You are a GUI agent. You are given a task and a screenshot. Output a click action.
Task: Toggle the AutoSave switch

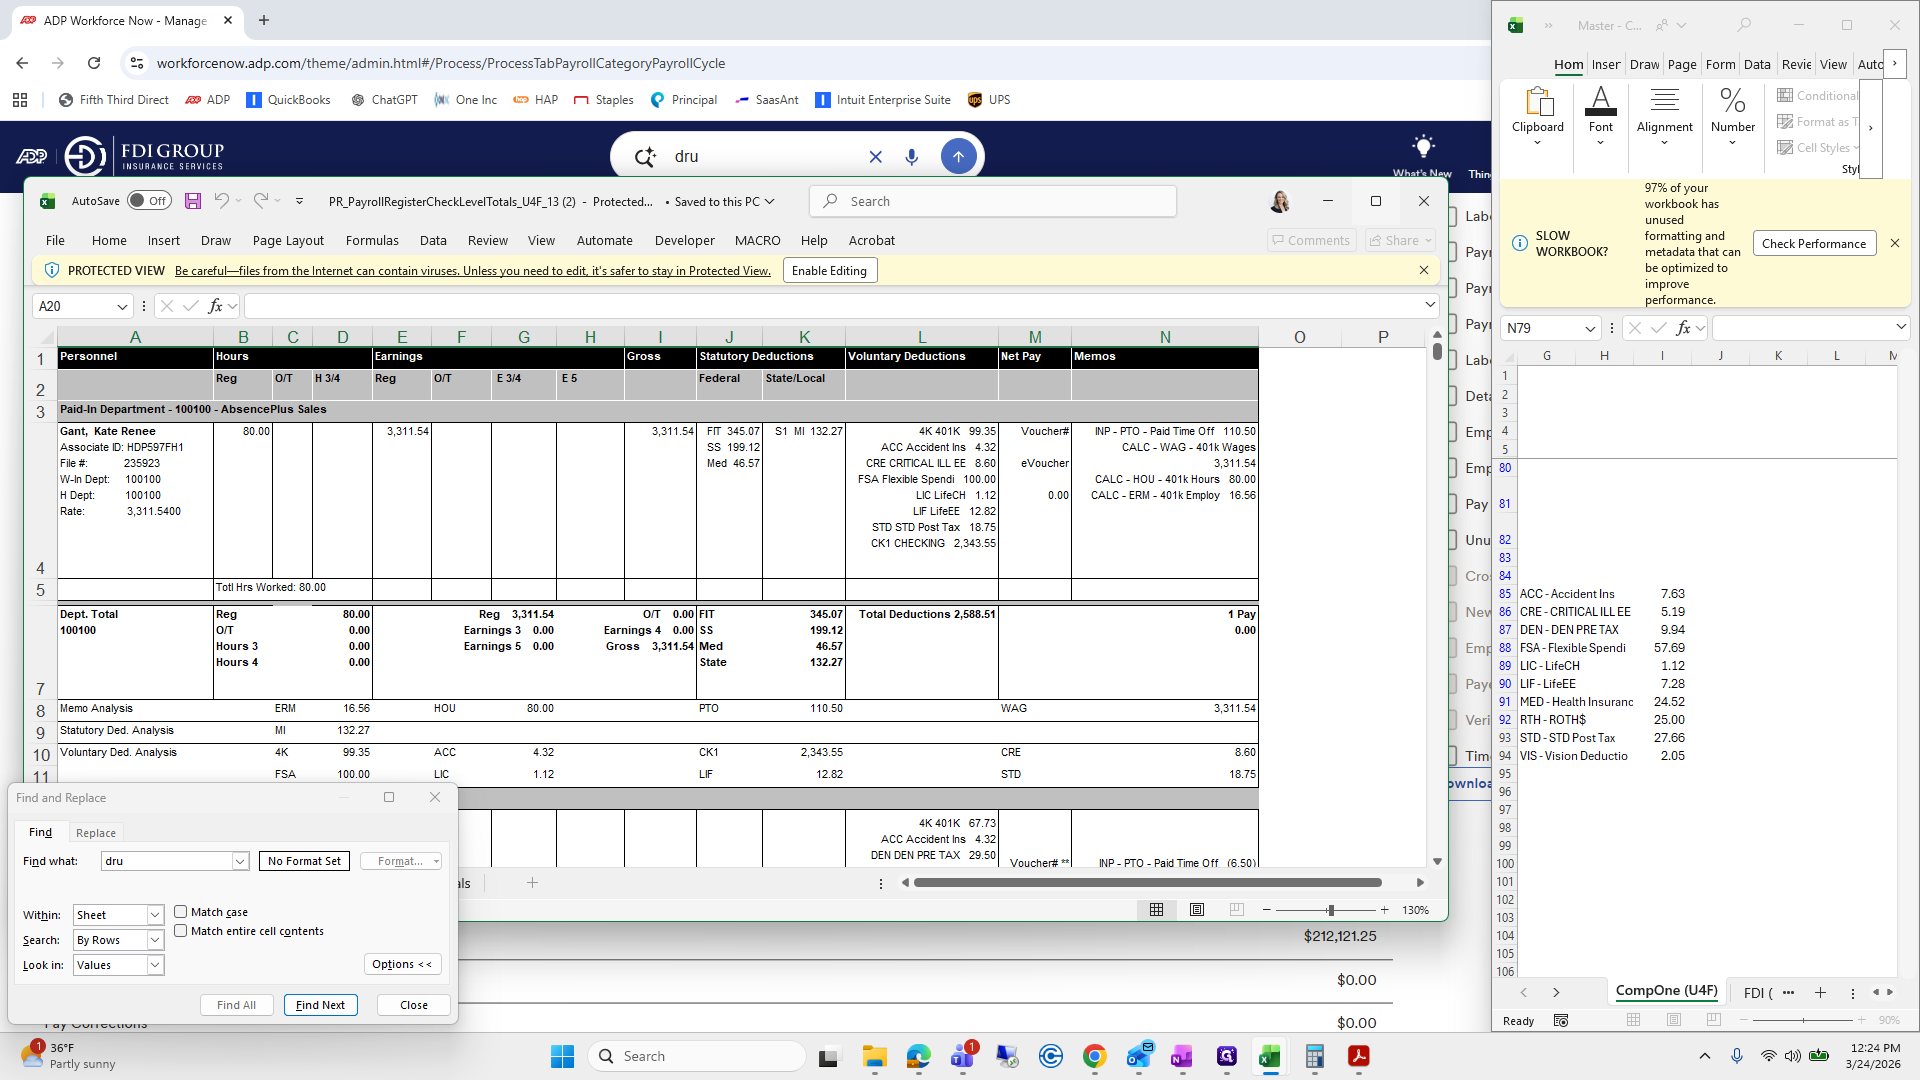tap(149, 201)
